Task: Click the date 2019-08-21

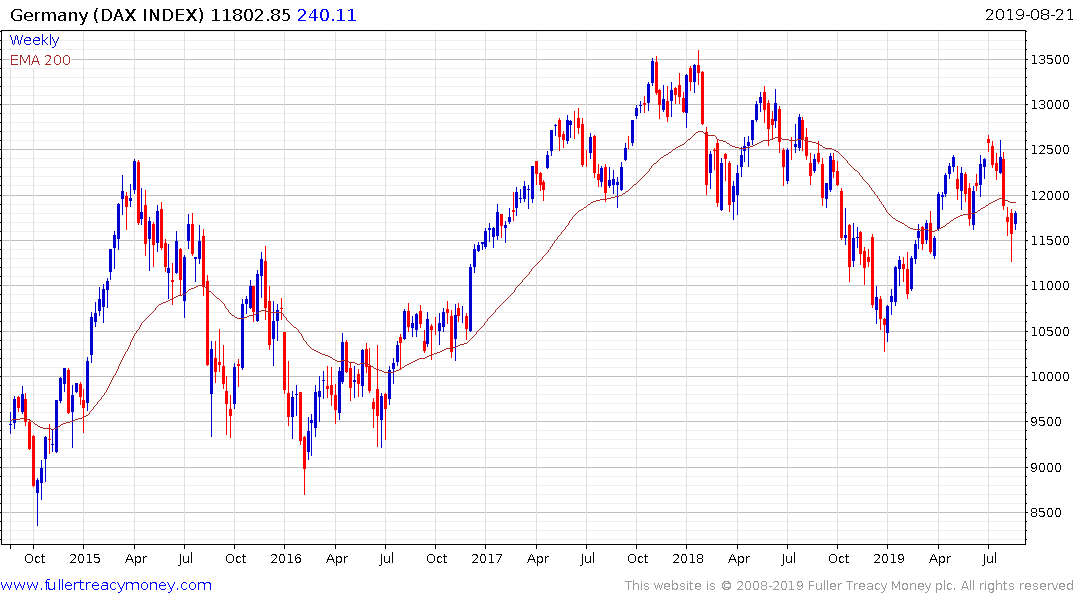Action: tap(1029, 14)
